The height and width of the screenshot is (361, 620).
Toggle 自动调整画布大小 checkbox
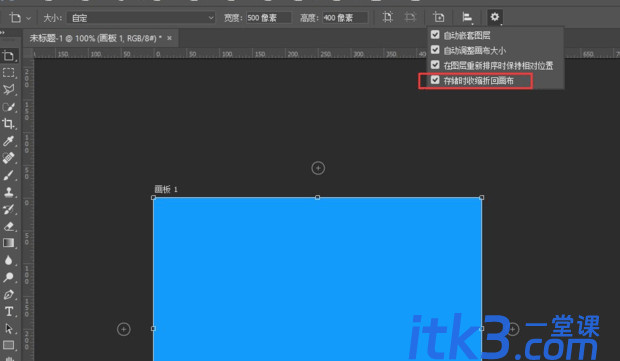tap(435, 50)
